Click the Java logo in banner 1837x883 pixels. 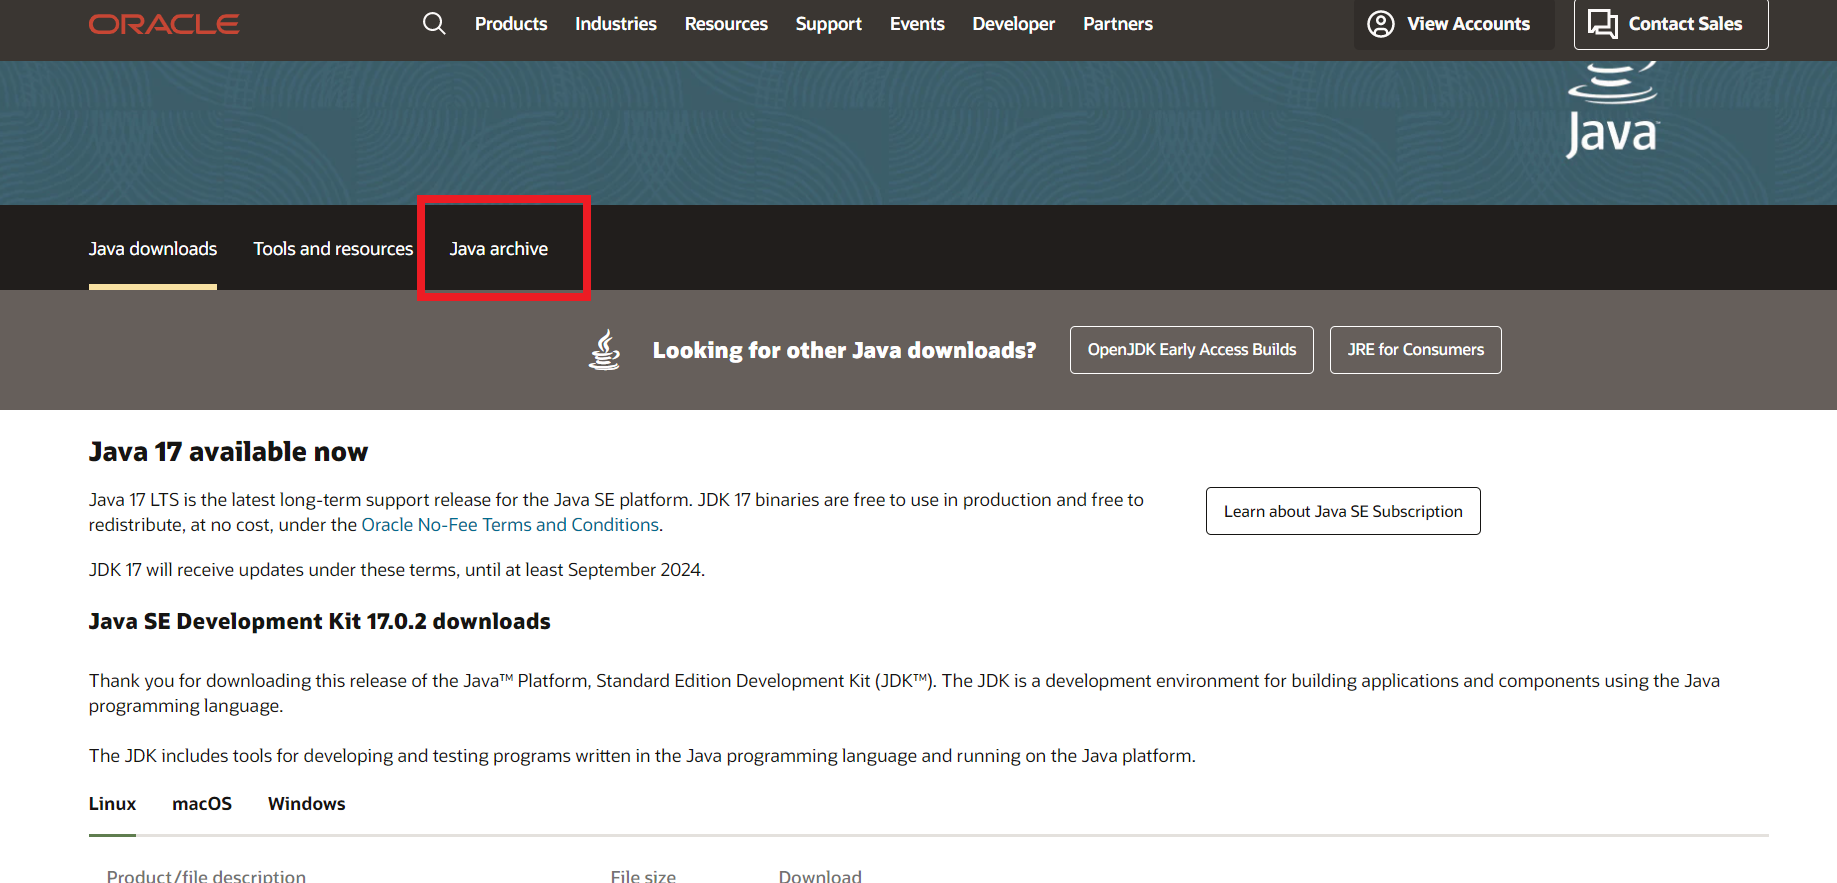pos(1612,110)
